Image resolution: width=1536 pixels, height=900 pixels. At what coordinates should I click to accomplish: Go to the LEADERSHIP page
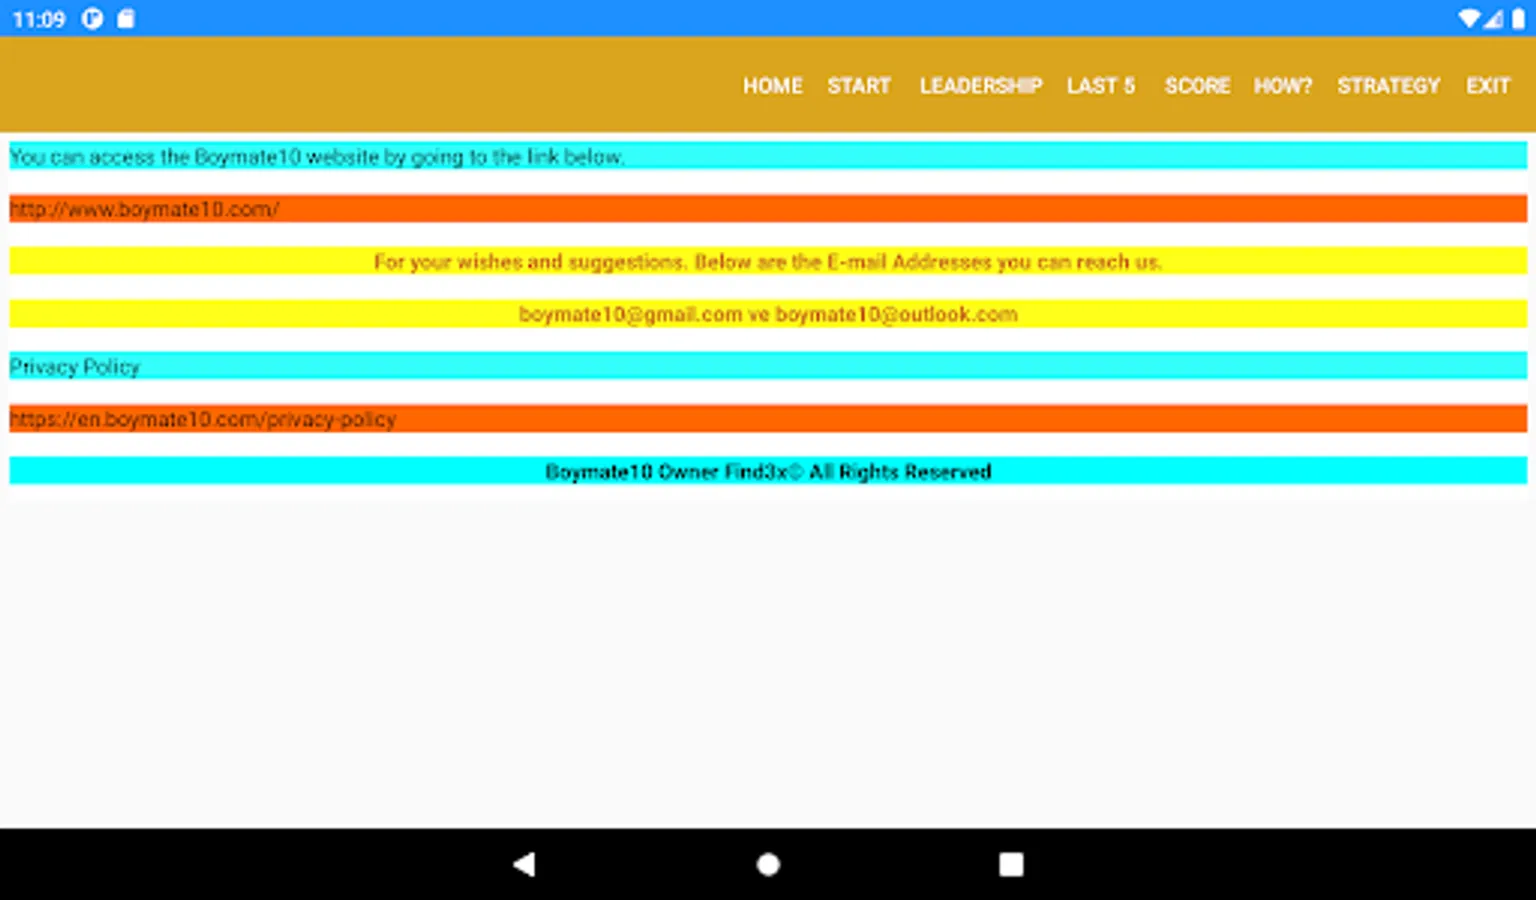coord(981,86)
